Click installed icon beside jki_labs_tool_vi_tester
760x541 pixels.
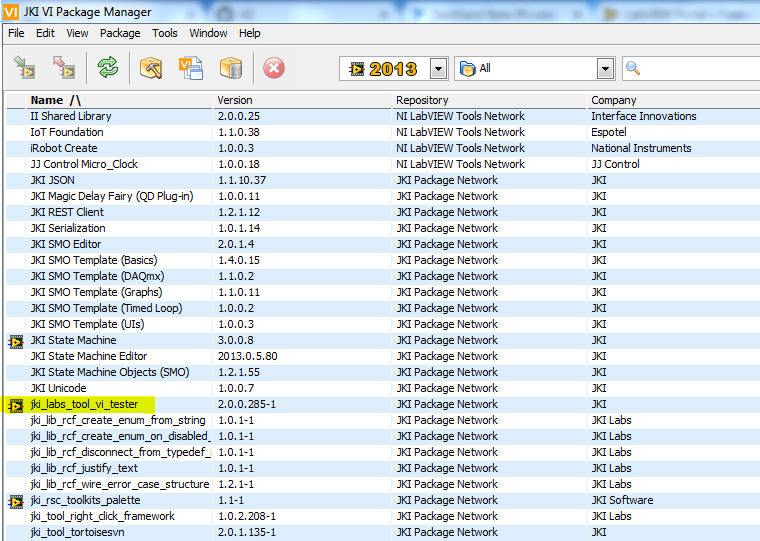16,406
